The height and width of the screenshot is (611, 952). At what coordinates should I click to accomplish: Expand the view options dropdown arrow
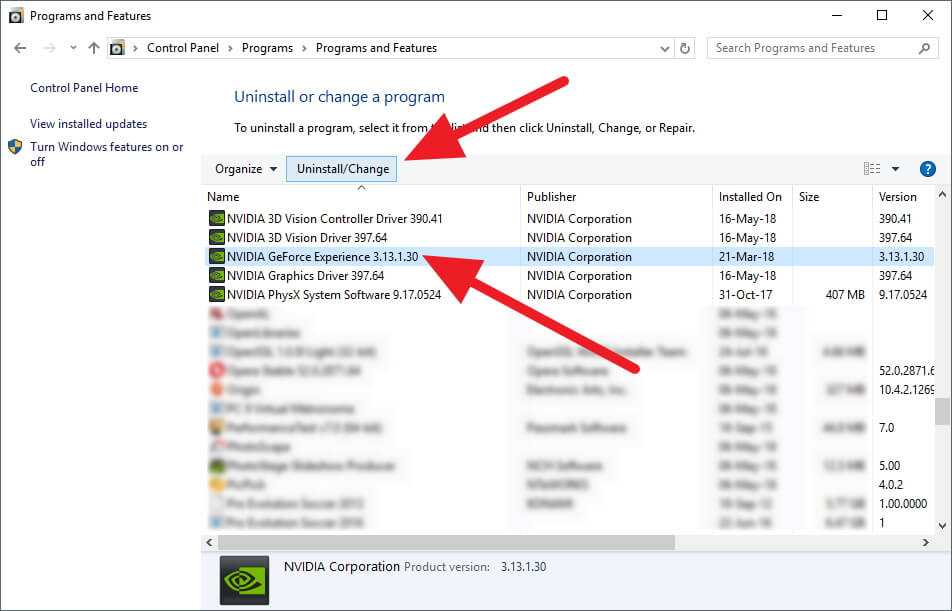(895, 169)
